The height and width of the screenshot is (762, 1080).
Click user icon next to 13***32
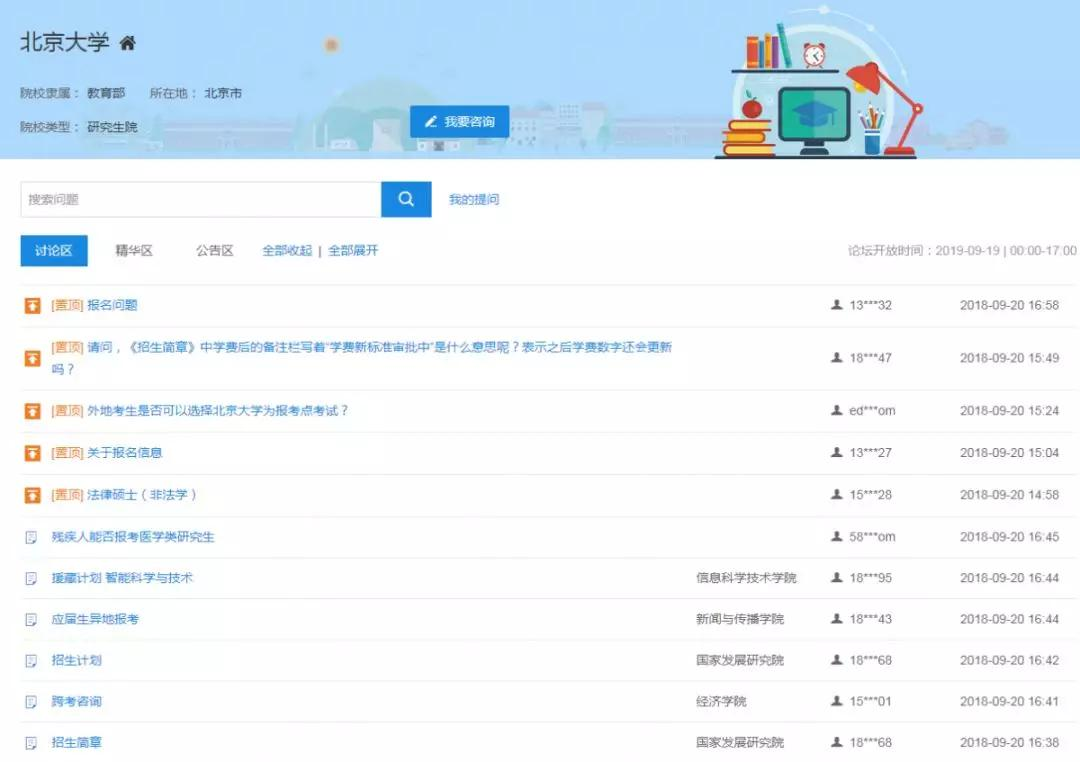coord(837,305)
